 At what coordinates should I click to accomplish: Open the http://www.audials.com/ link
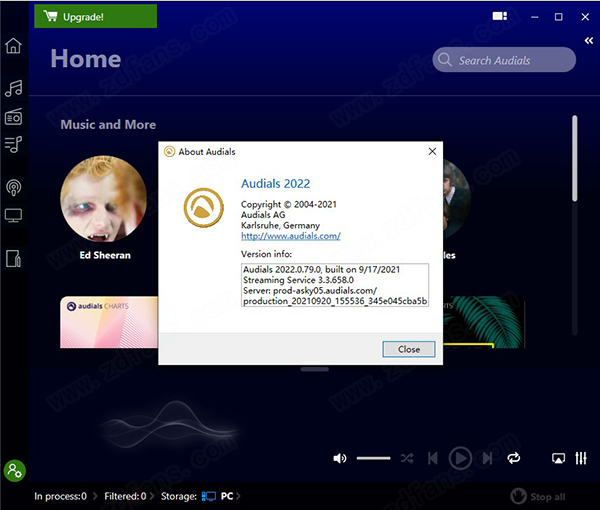point(291,236)
